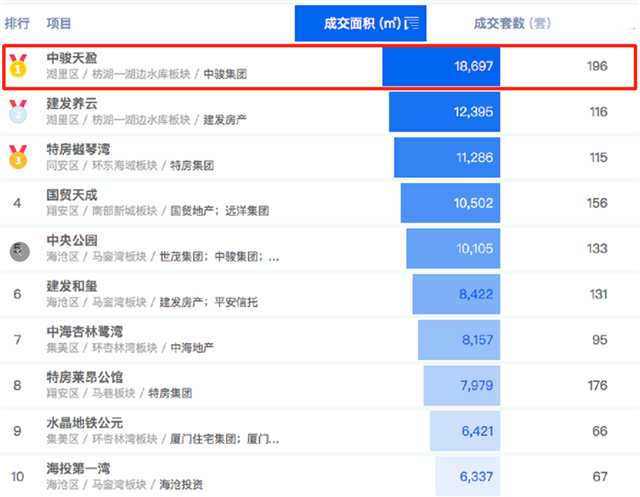Click the 8,157 area bar

[459, 340]
